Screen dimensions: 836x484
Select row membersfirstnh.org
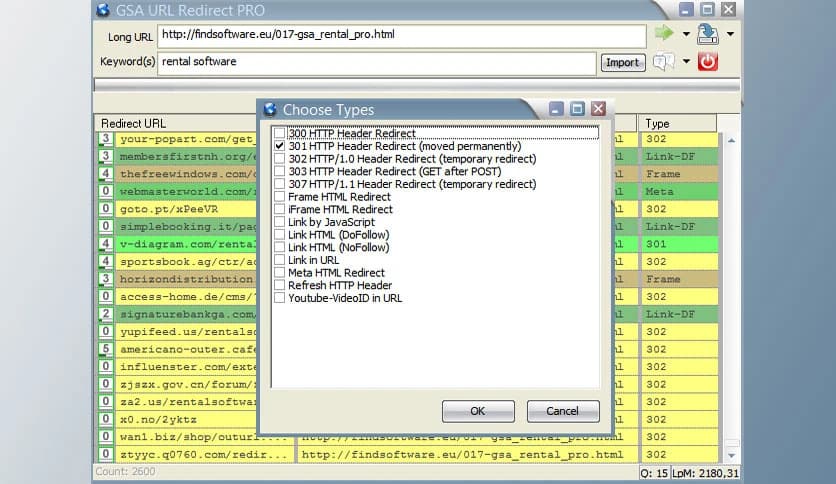(x=186, y=157)
